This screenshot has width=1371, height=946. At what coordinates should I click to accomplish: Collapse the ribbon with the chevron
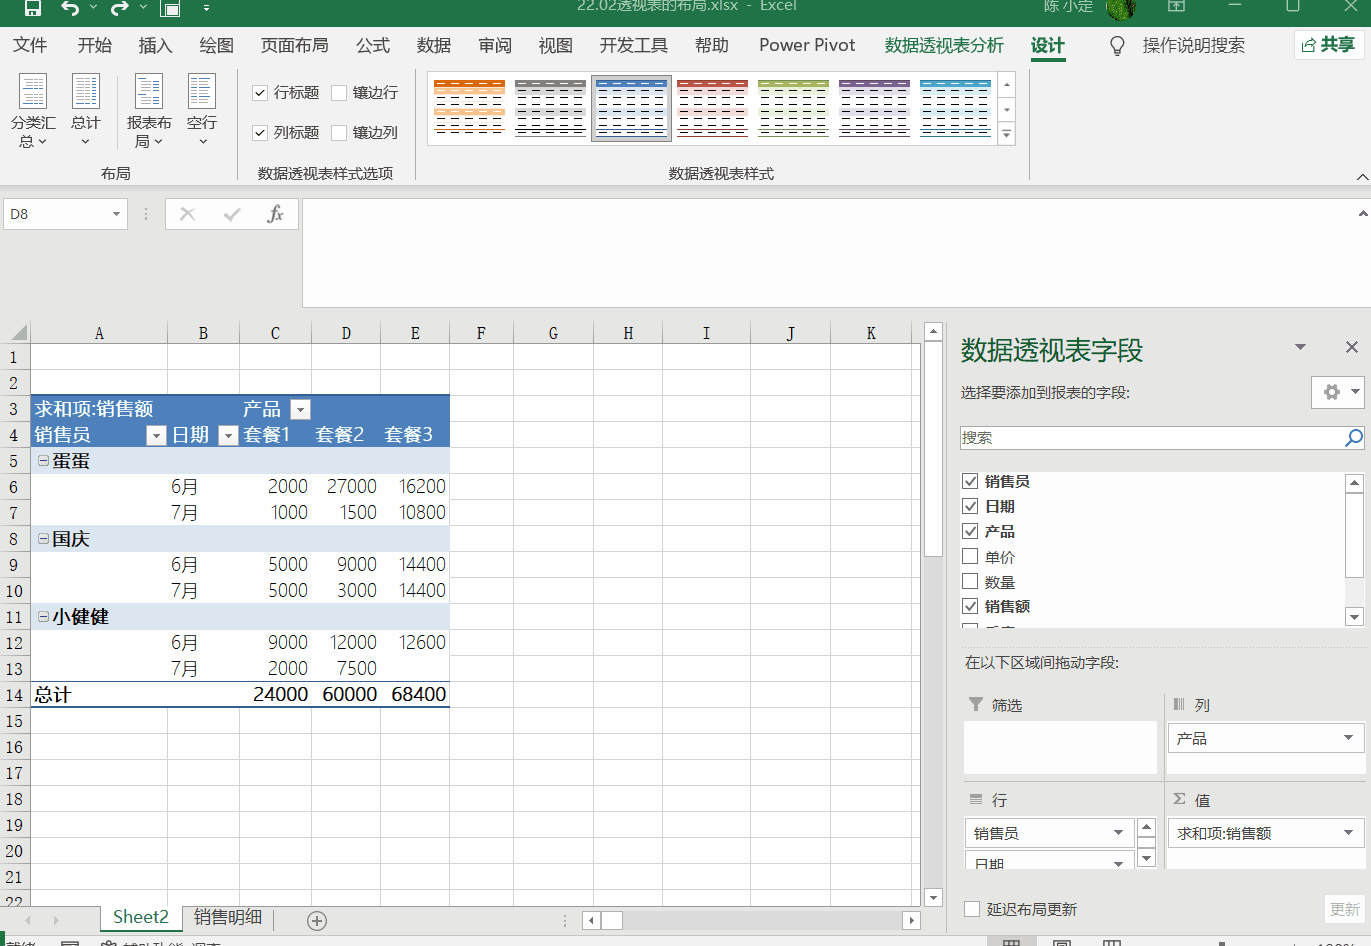click(1362, 177)
